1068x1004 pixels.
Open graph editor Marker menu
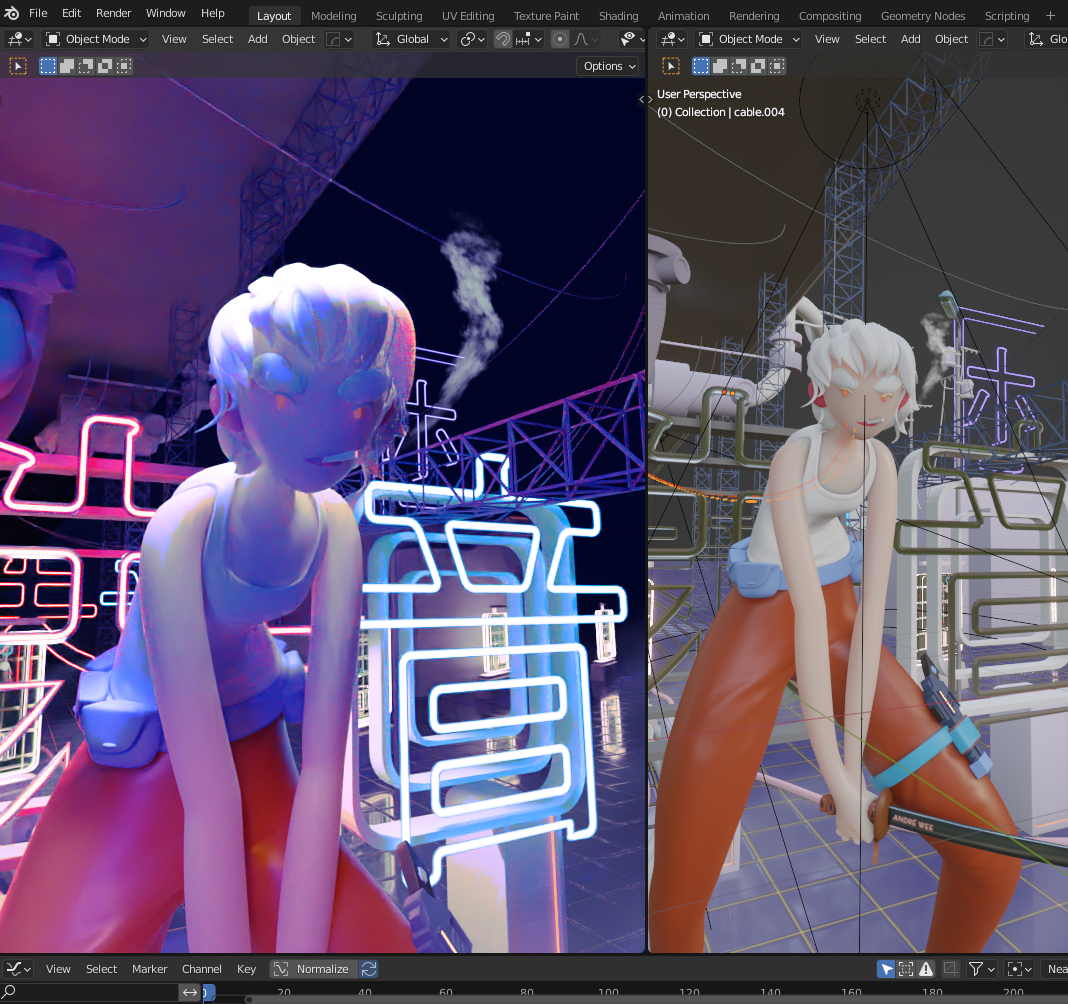pyautogui.click(x=149, y=969)
